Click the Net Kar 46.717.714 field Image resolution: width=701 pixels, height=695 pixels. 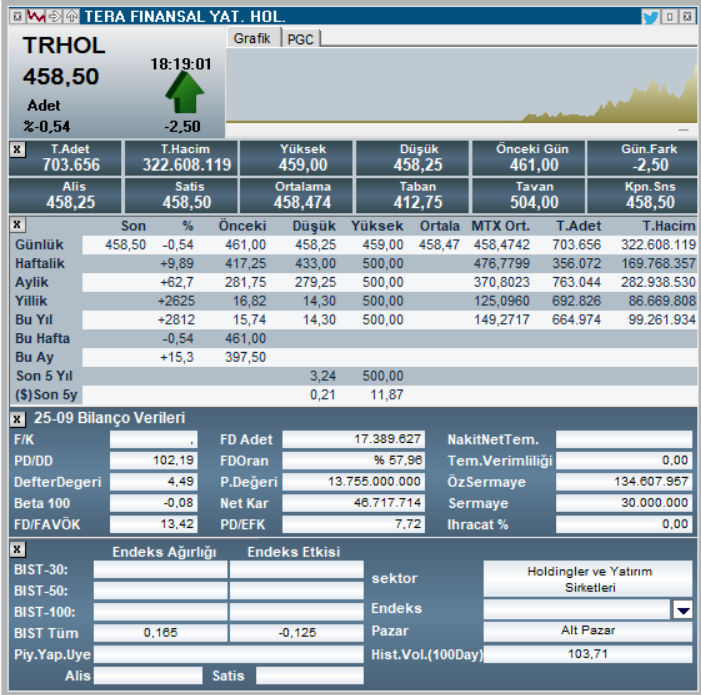[x=353, y=503]
